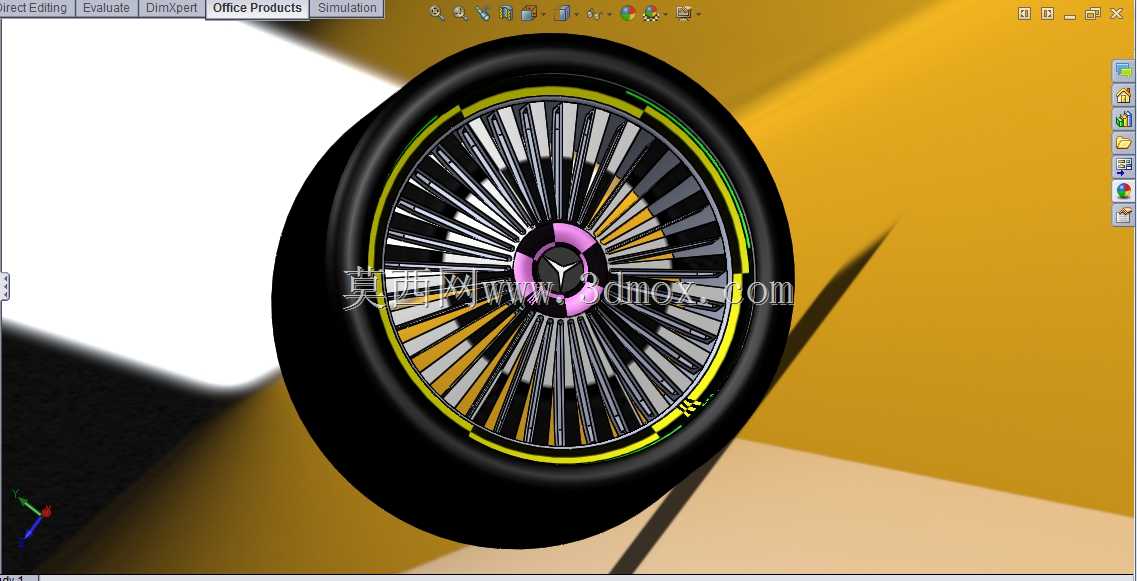Activate the Previous View tool
Image resolution: width=1137 pixels, height=581 pixels.
483,13
